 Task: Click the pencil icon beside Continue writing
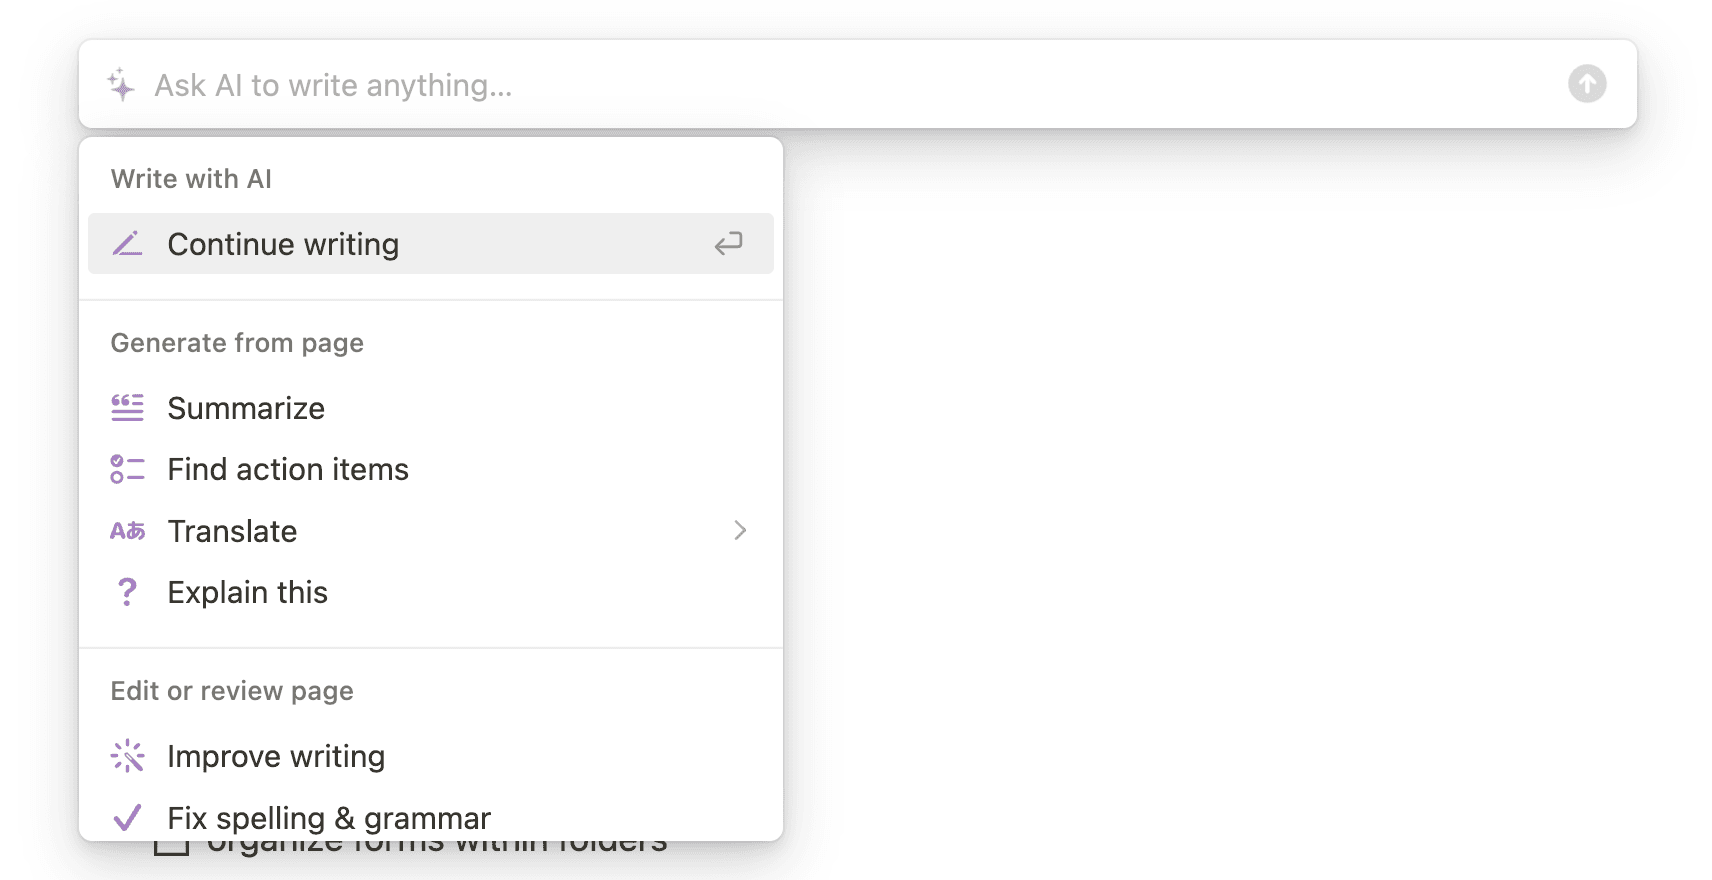click(127, 243)
